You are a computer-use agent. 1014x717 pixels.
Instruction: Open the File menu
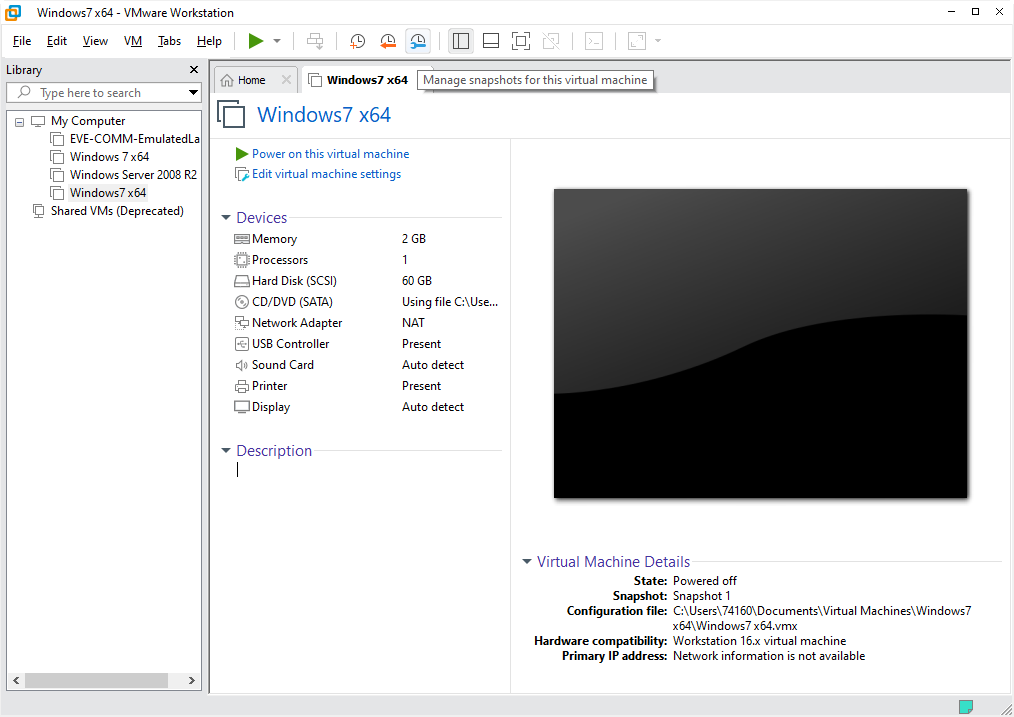point(21,41)
